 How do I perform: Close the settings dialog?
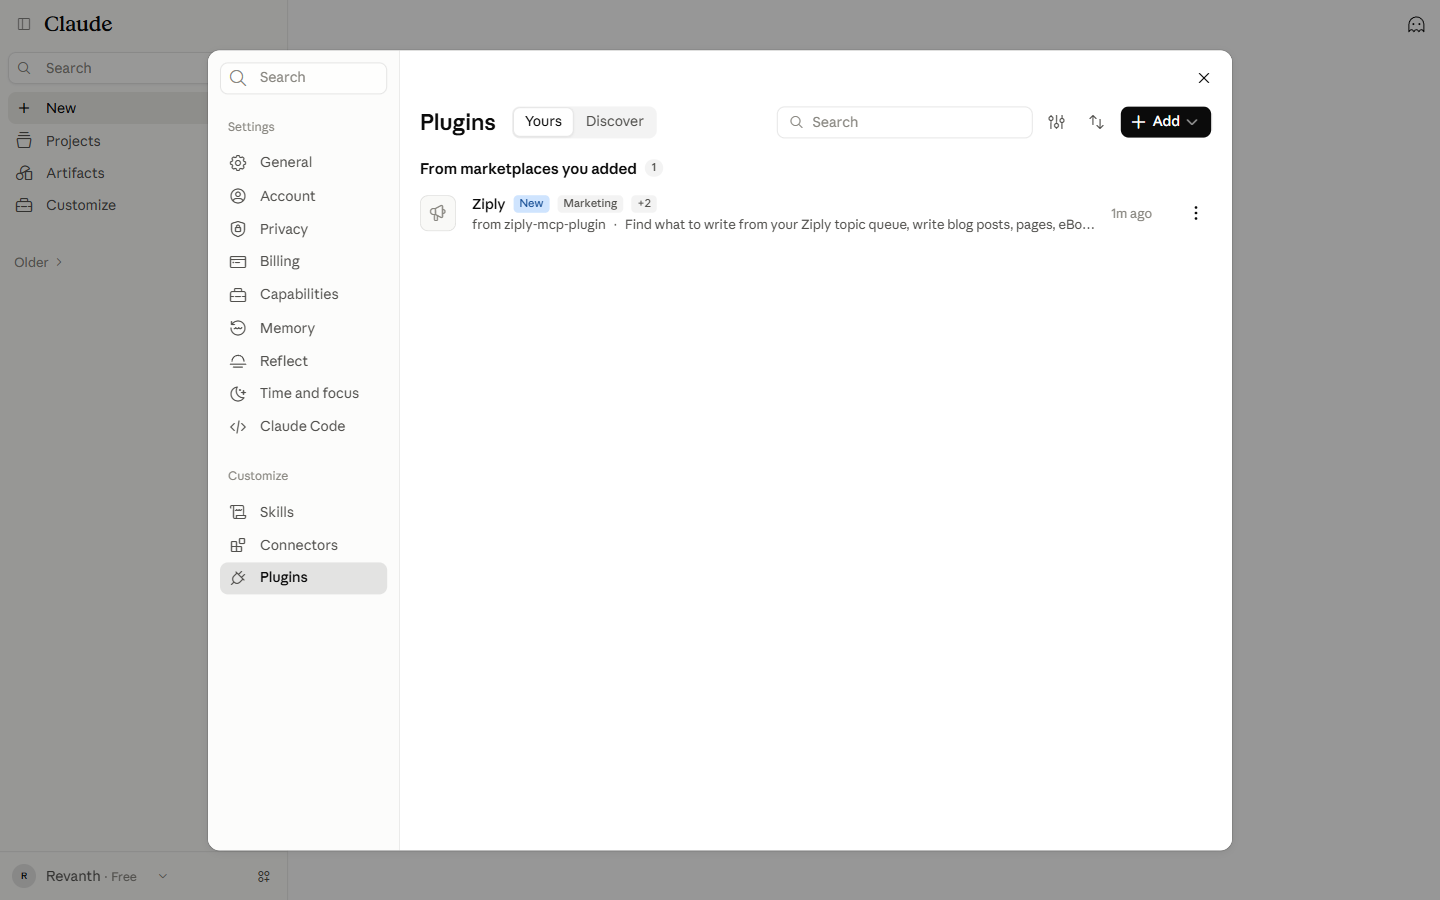(1204, 78)
